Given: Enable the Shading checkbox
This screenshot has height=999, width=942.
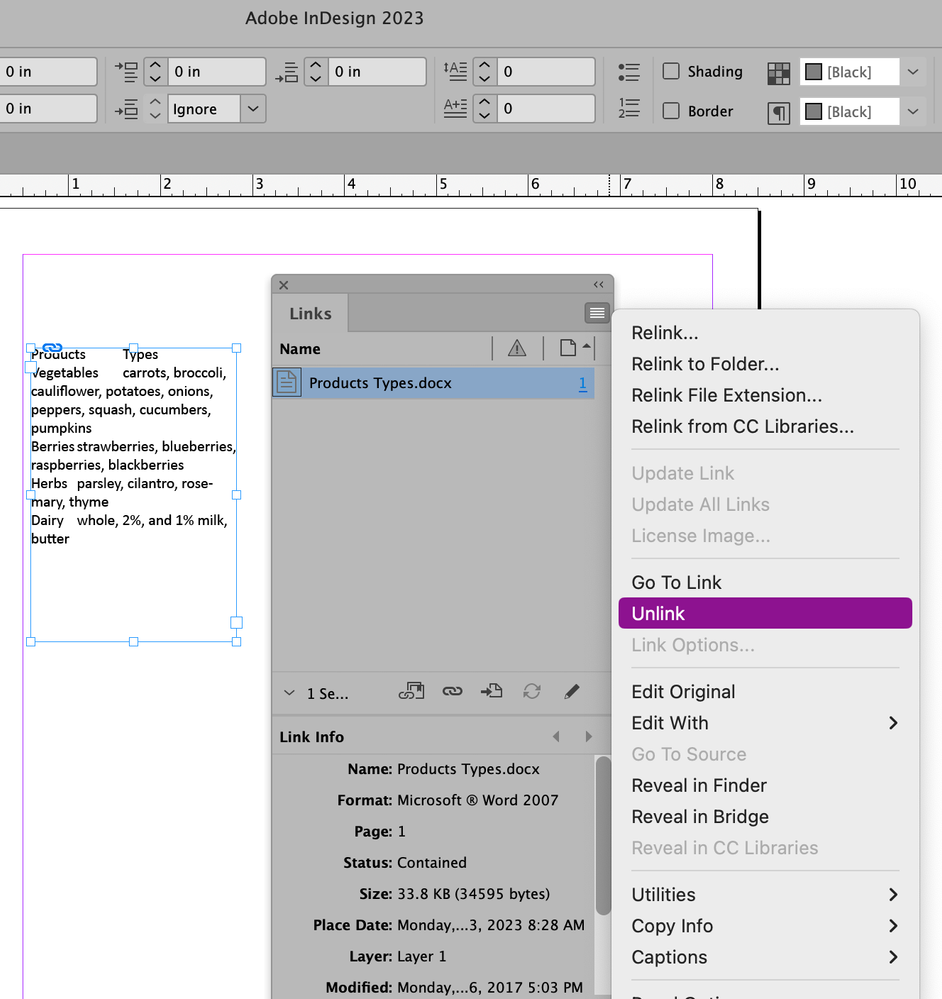Looking at the screenshot, I should click(x=671, y=71).
